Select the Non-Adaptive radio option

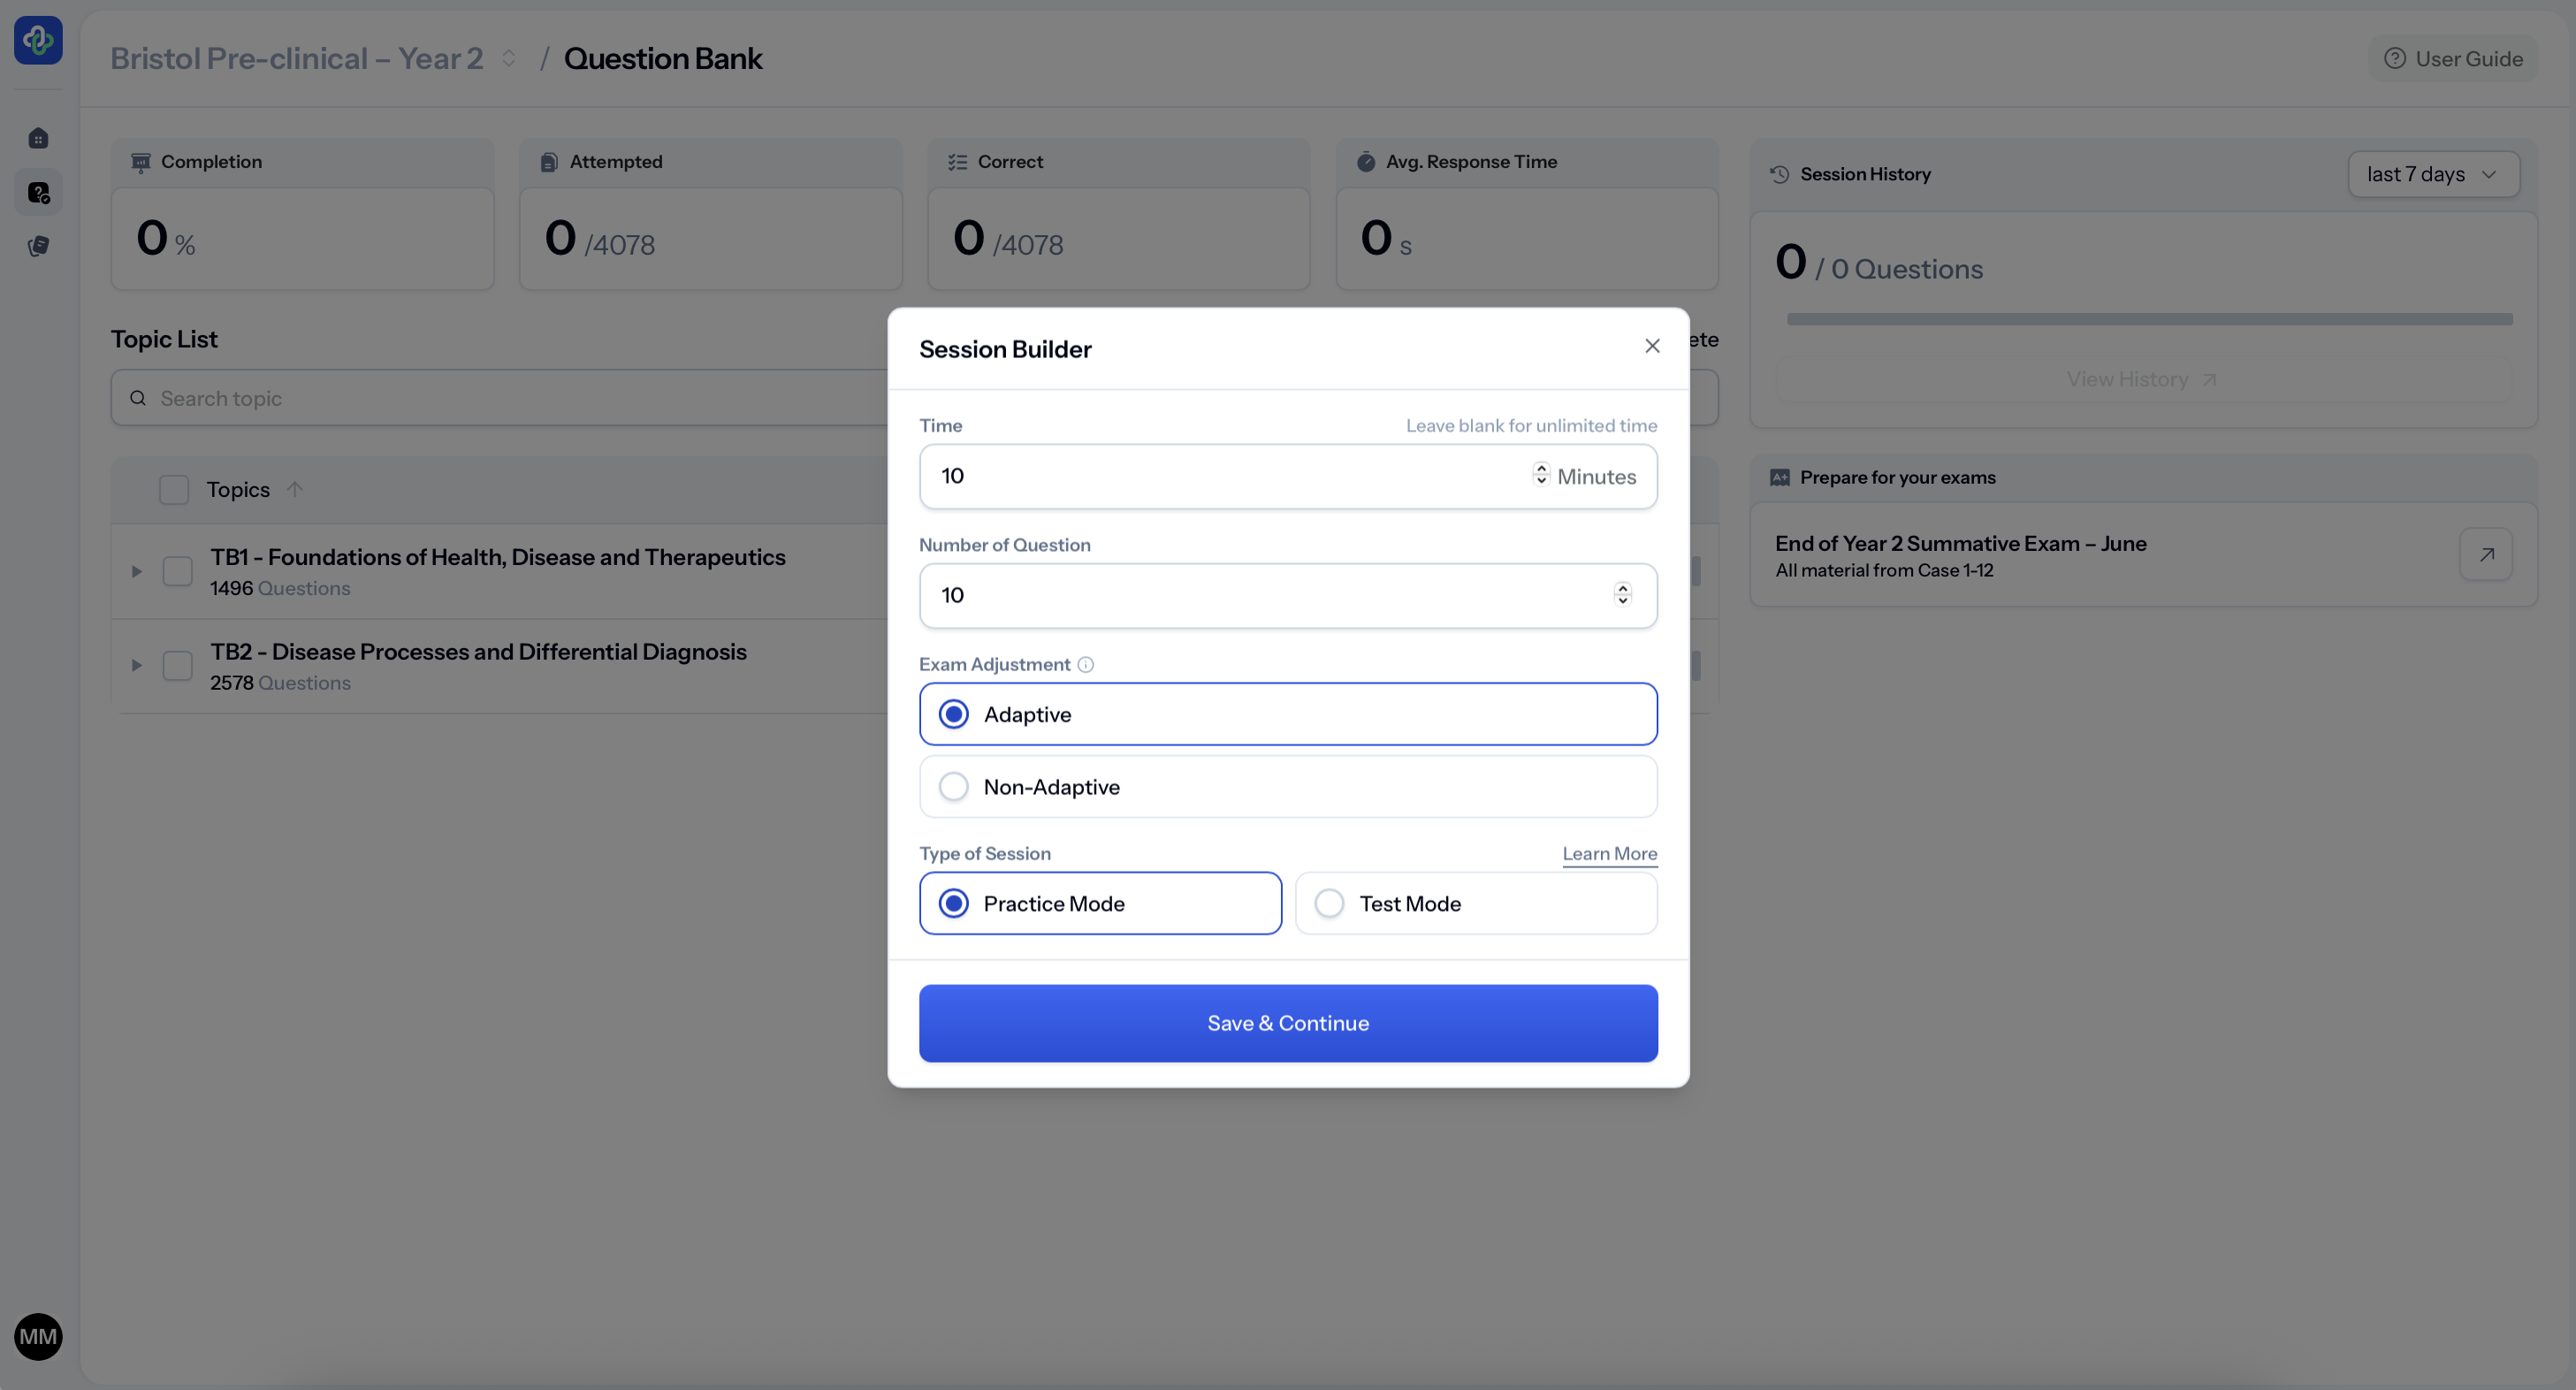click(954, 787)
